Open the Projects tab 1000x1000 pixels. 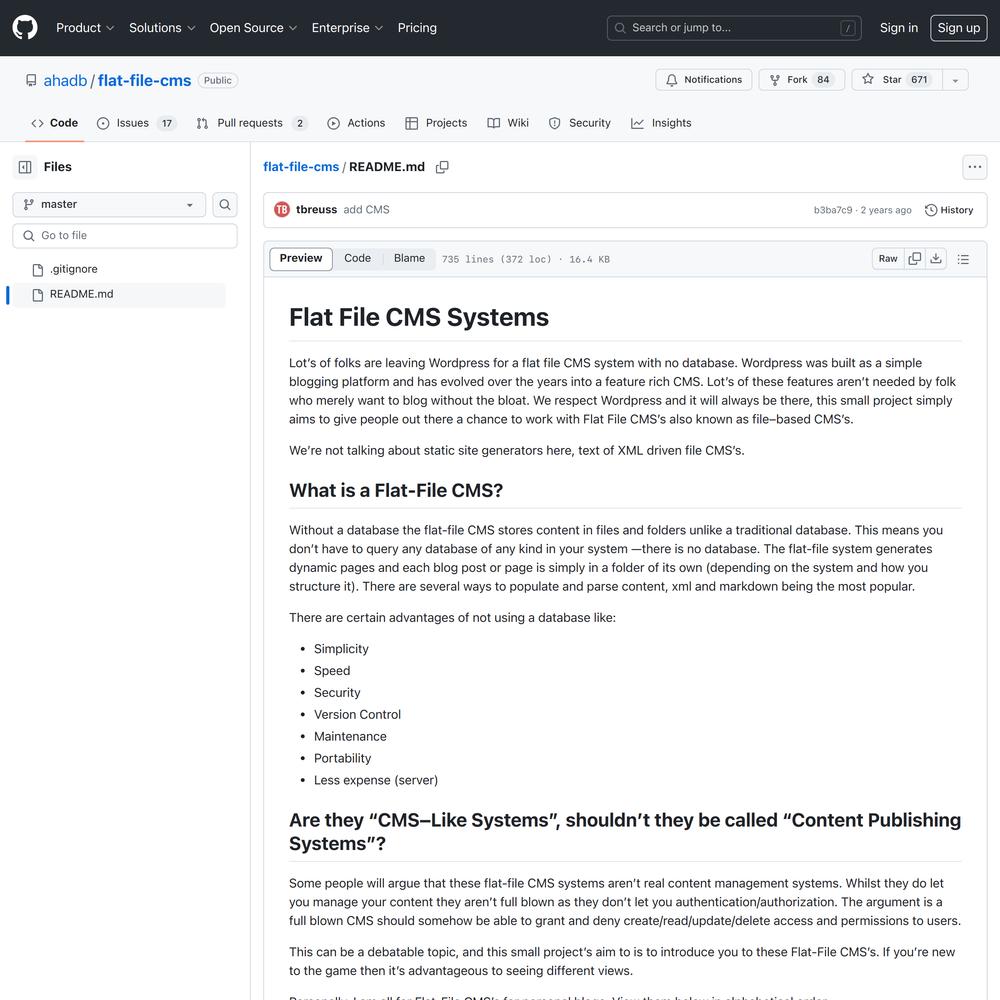[437, 123]
